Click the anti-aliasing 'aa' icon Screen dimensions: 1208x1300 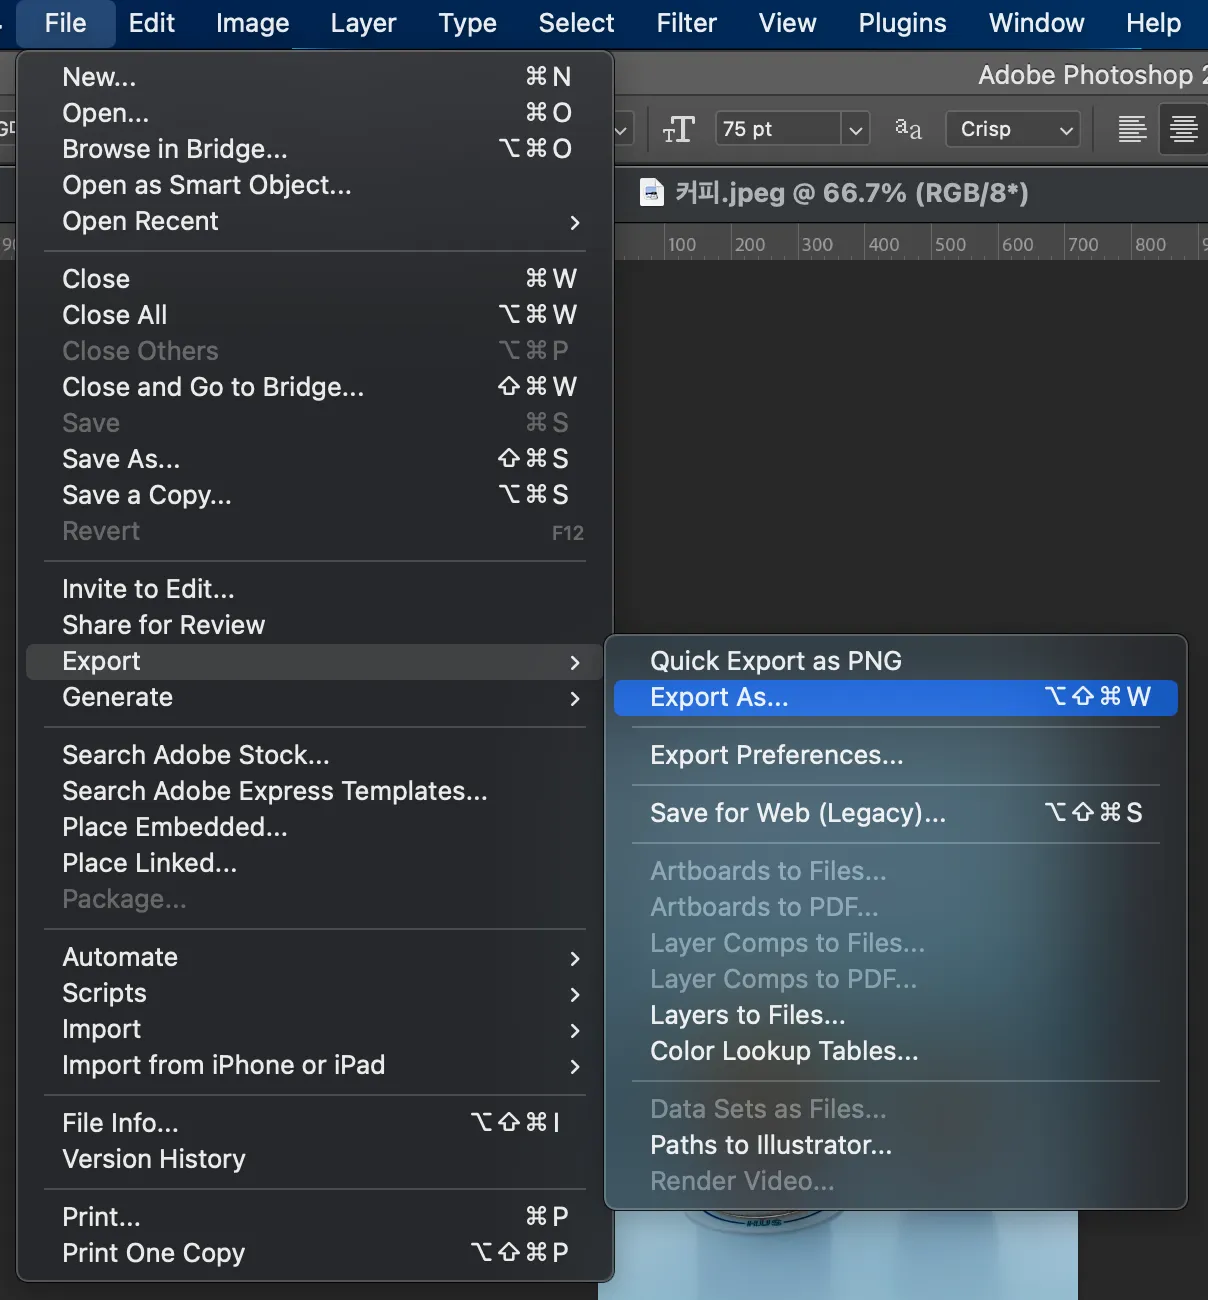908,128
